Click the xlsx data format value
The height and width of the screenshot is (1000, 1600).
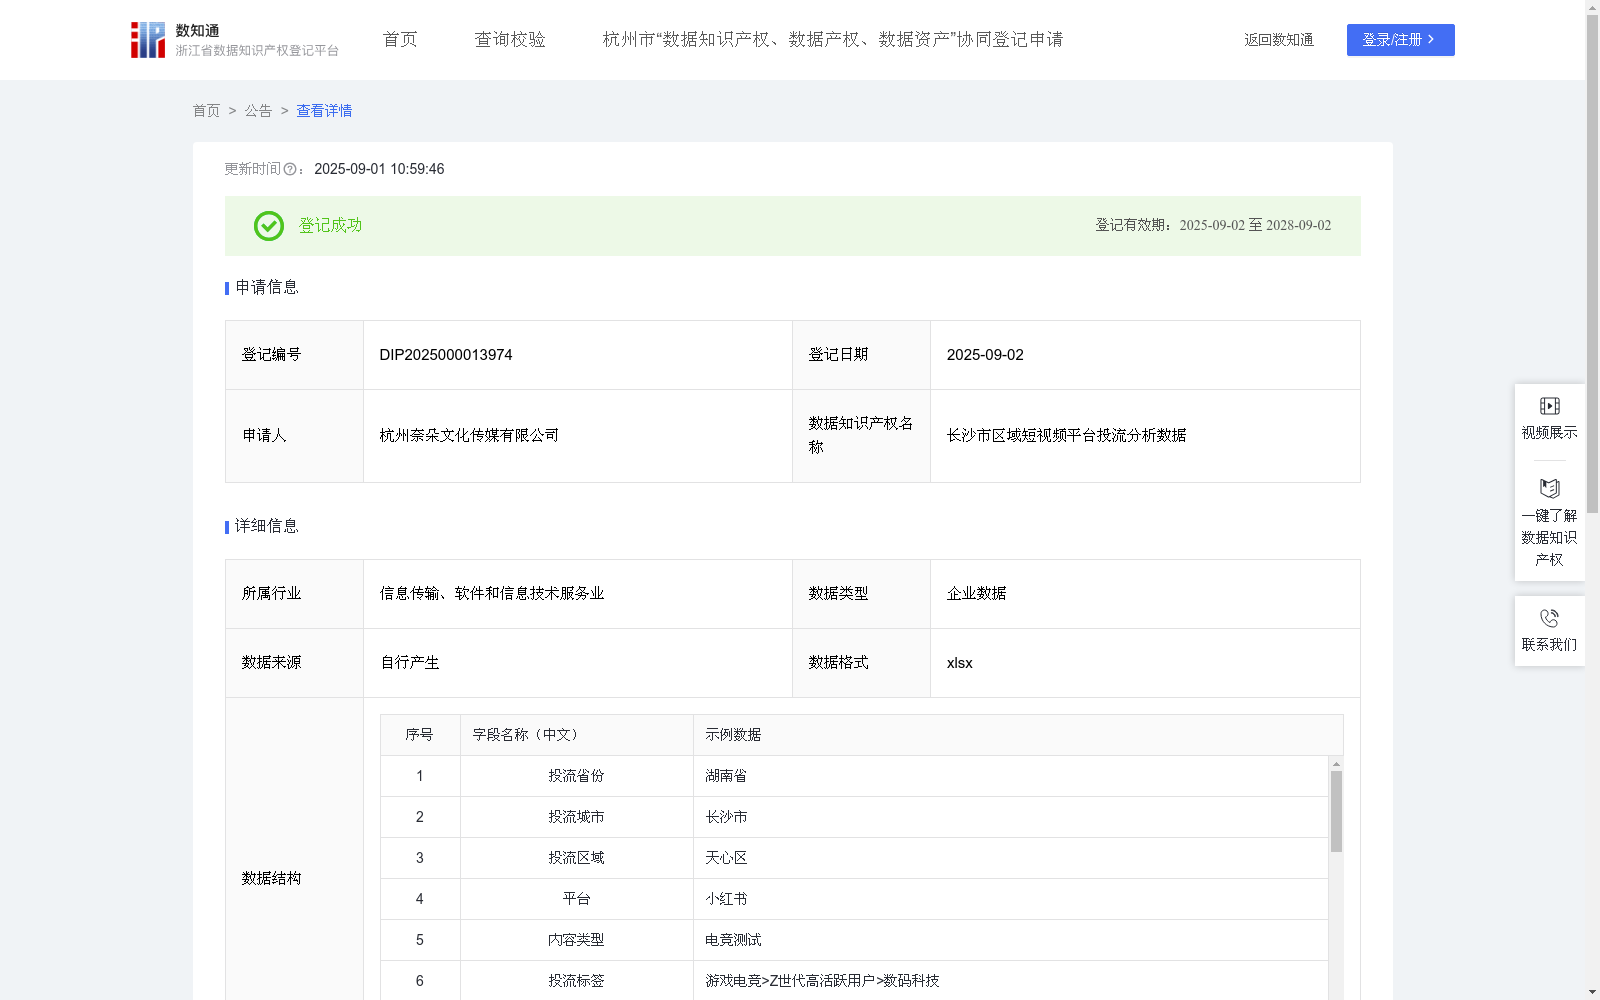tap(959, 663)
